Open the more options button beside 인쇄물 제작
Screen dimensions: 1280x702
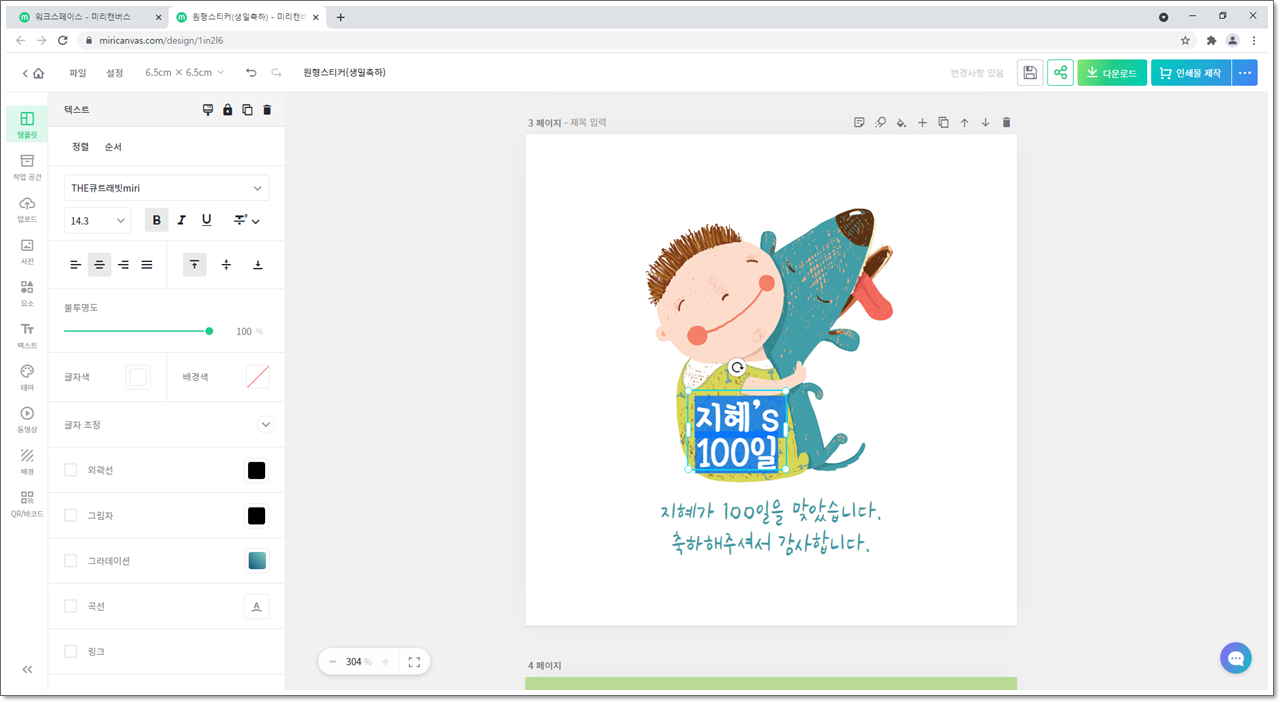tap(1245, 73)
